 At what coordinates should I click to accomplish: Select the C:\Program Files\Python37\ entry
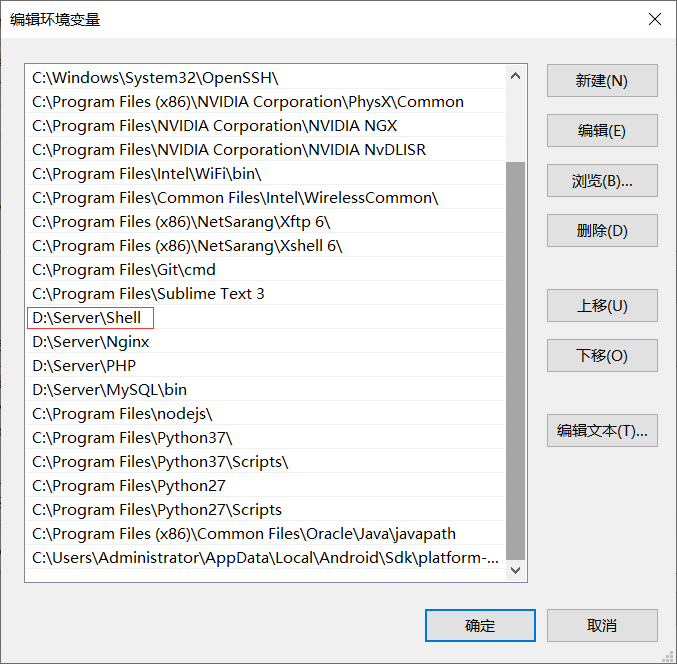point(265,438)
